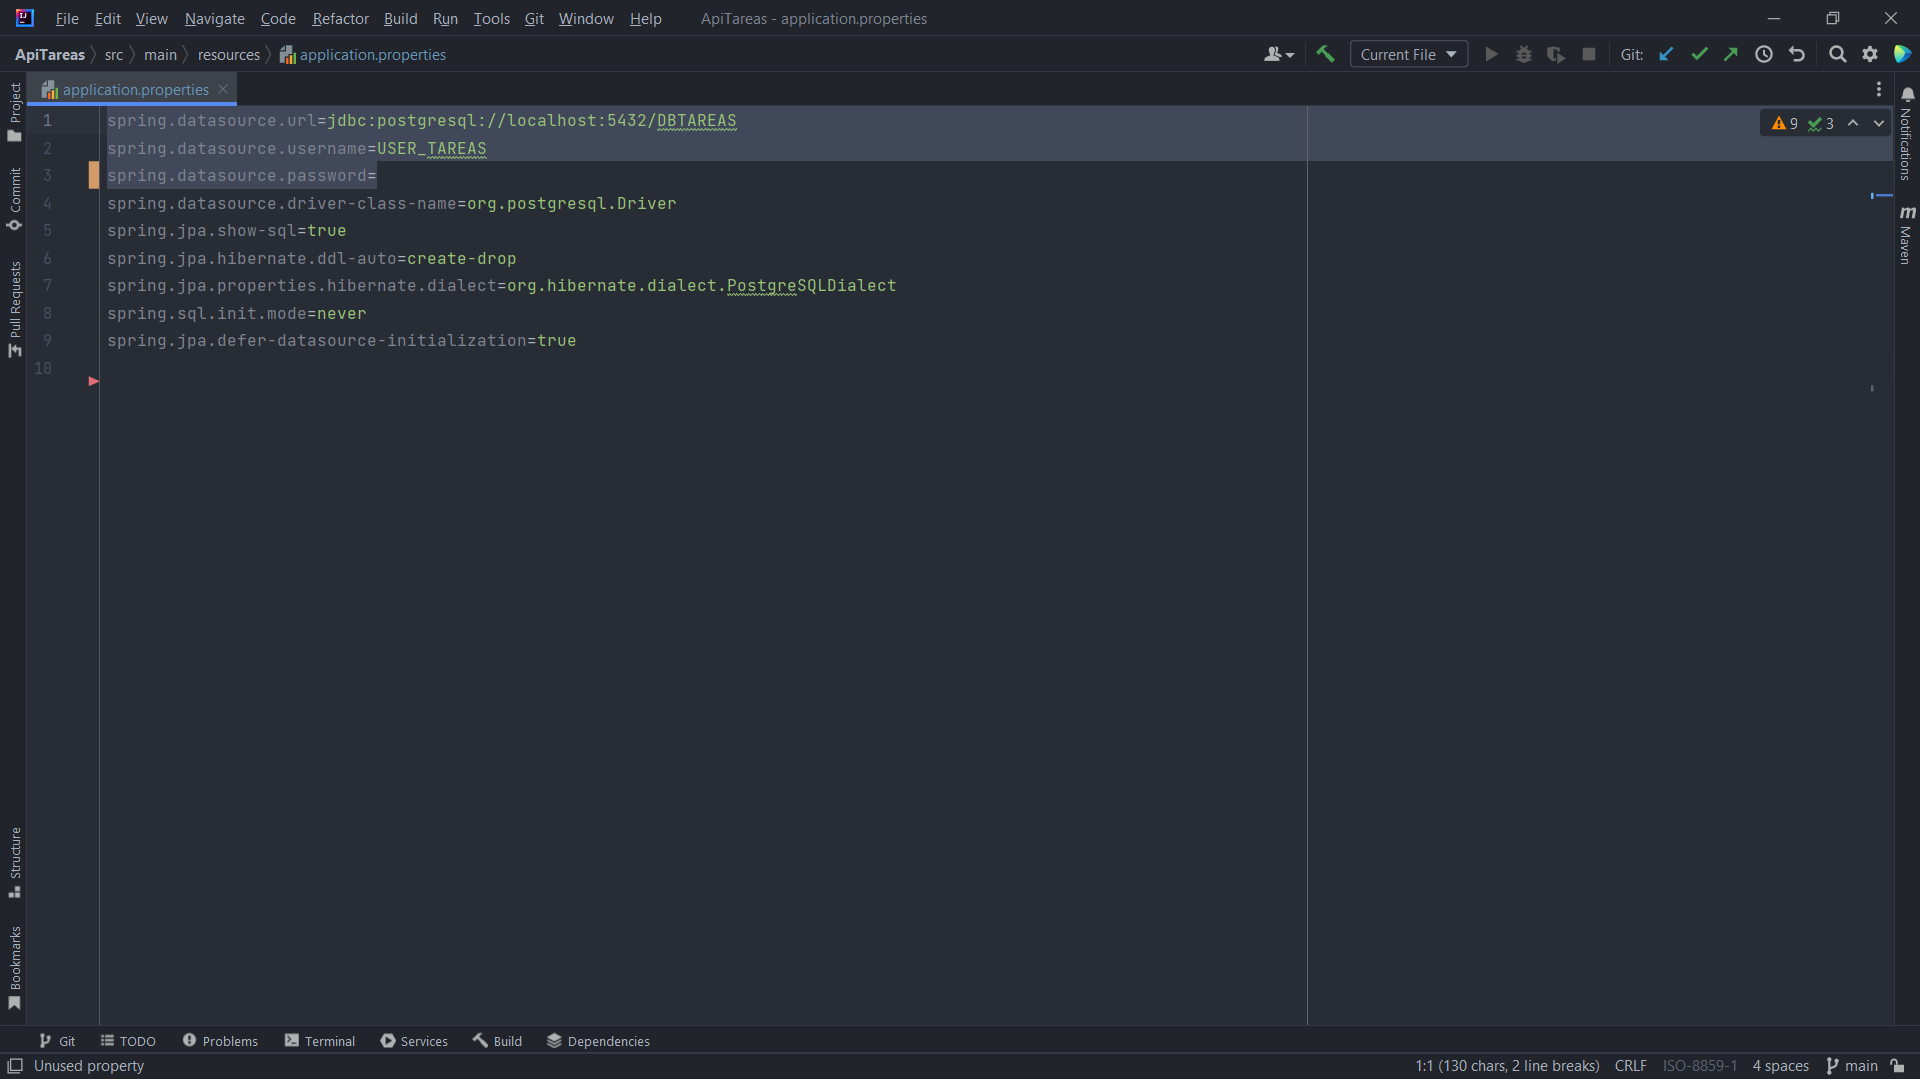
Task: Open IDE Settings with the gear icon
Action: [1871, 54]
